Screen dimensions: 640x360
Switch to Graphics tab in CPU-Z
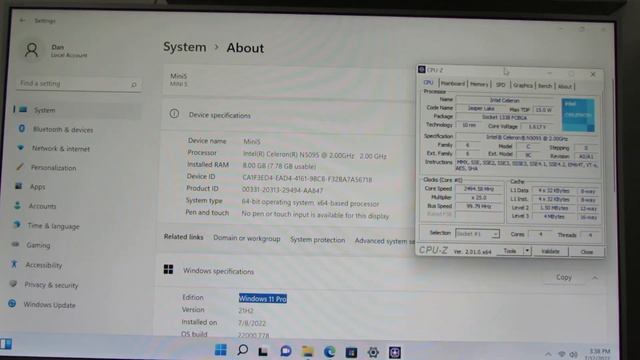522,85
